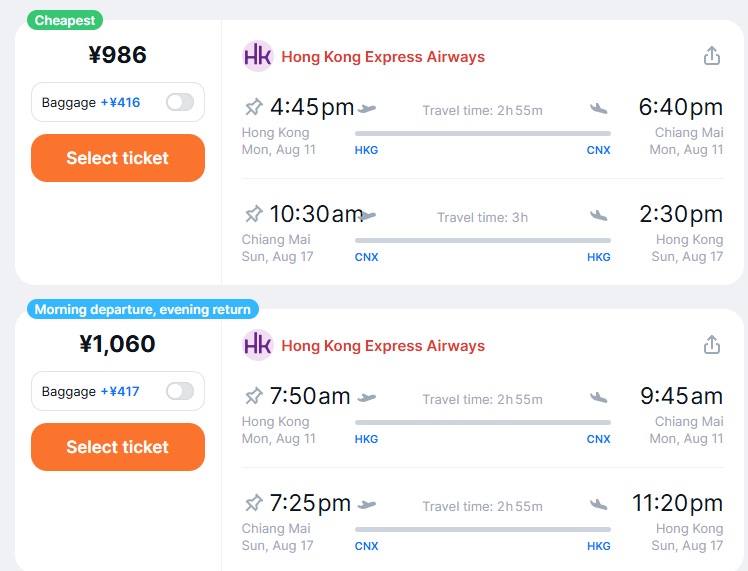748x571 pixels.
Task: Pin the 10:30am Chiang Mai return
Action: point(253,214)
